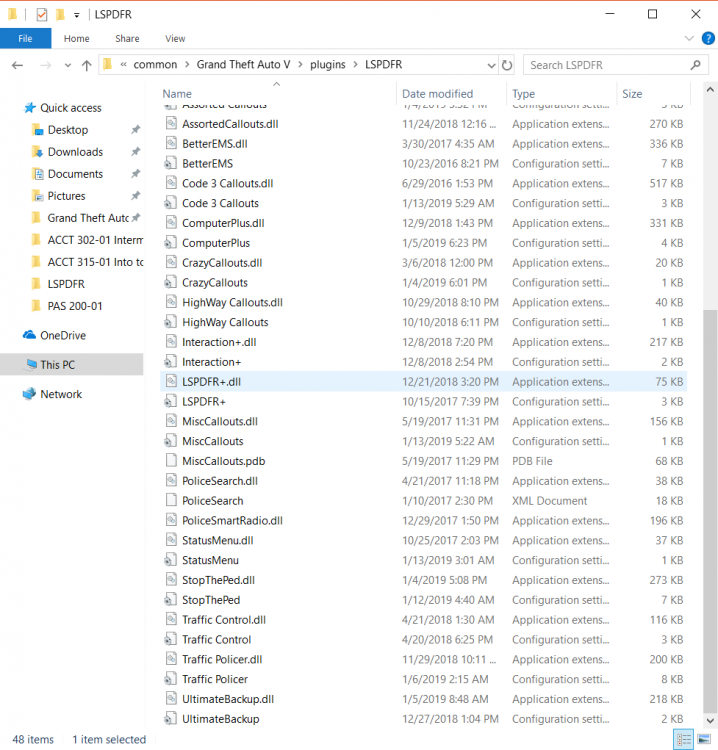The image size is (718, 750).
Task: Refresh the LSPDFR folder view
Action: tap(507, 65)
